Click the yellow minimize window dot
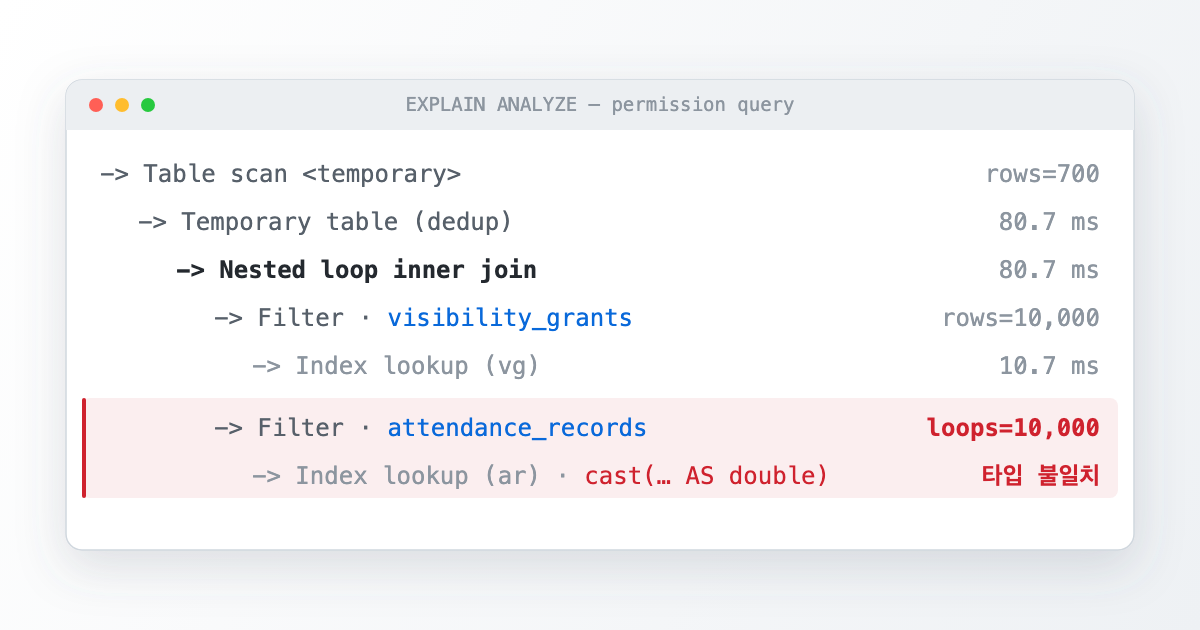 [122, 105]
